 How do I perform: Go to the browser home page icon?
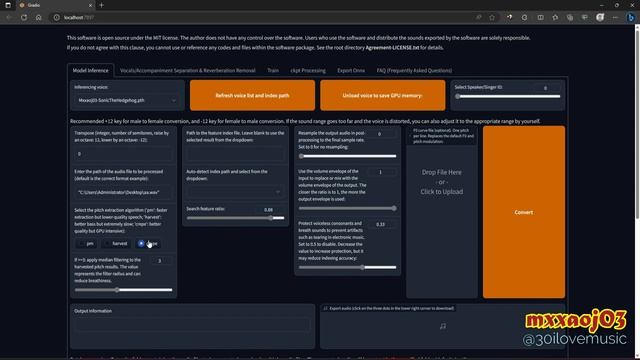point(38,18)
